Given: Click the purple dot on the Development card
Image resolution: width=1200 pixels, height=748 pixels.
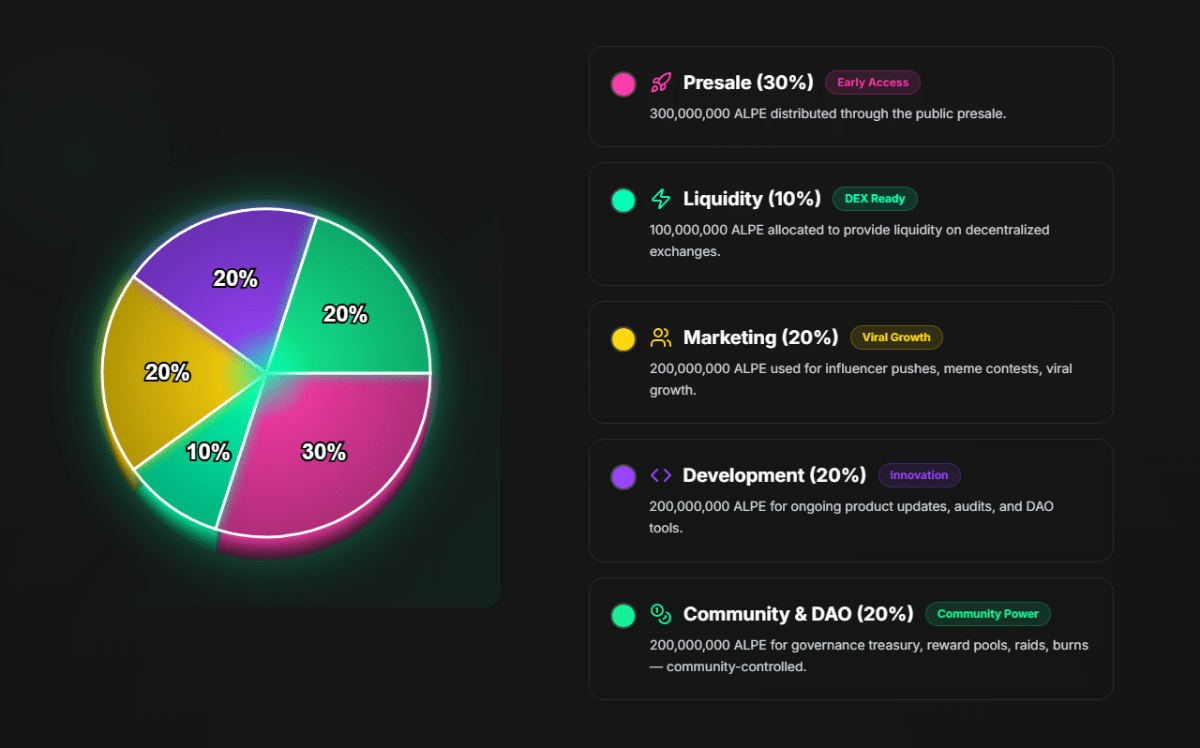Looking at the screenshot, I should tap(623, 477).
